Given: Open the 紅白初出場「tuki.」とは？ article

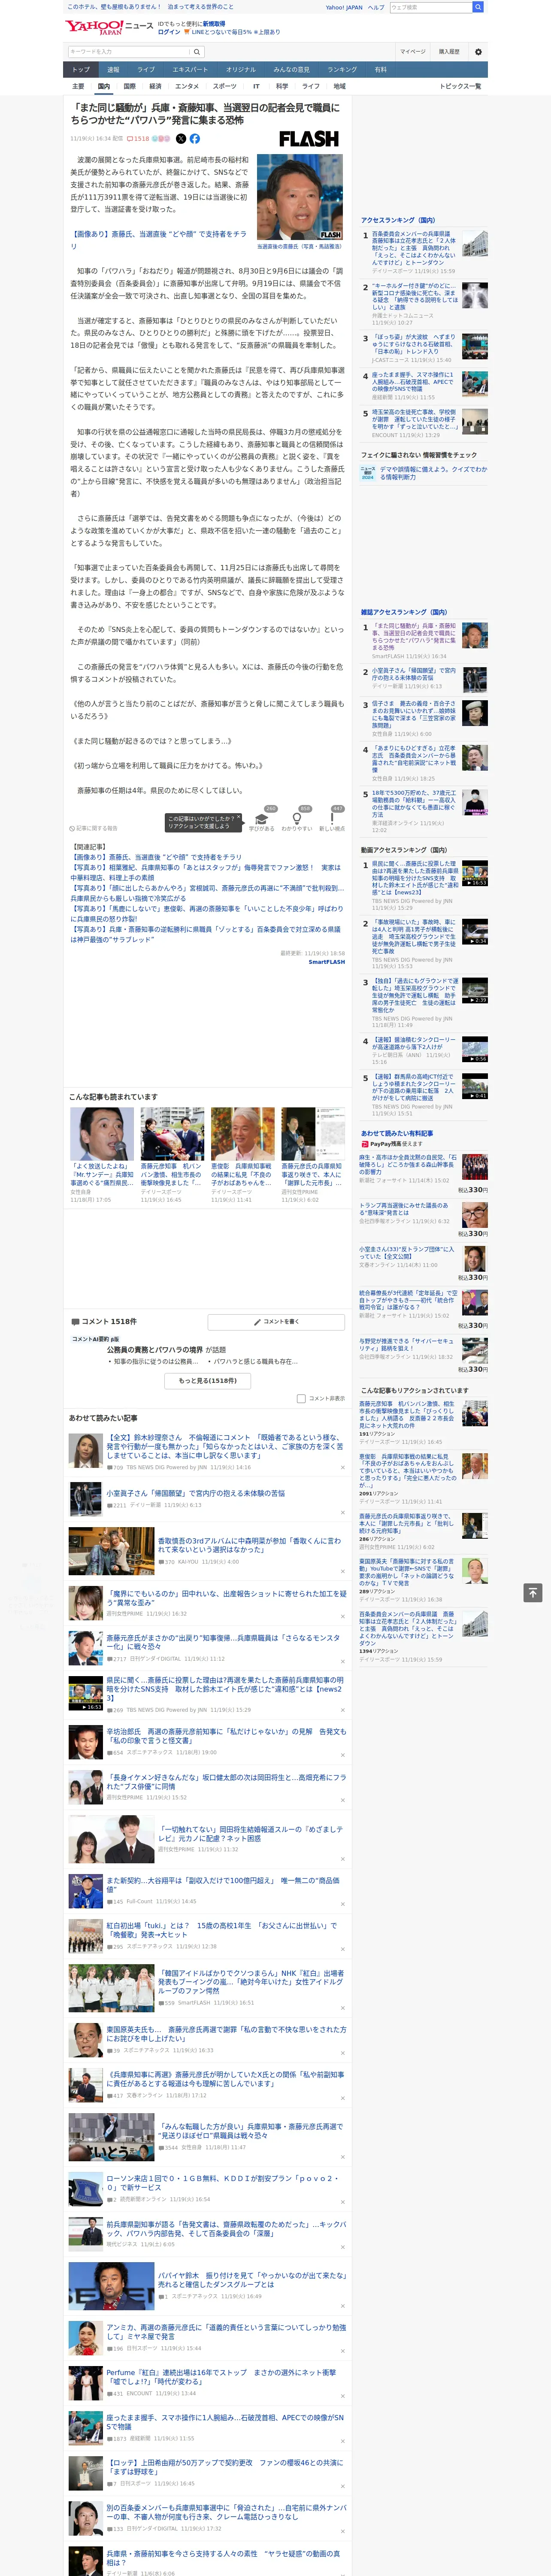Looking at the screenshot, I should click(x=222, y=1929).
